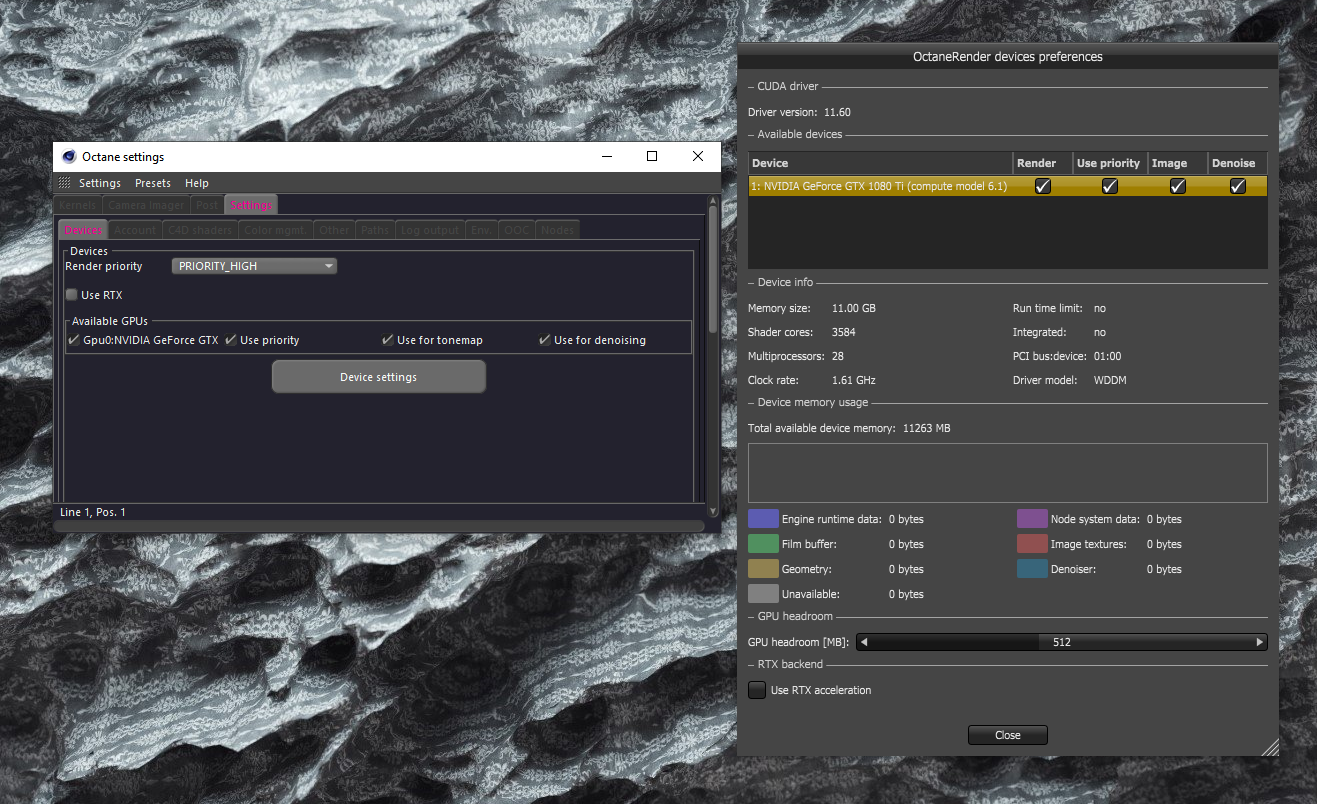Click the Driver version 11.60 value
Image resolution: width=1317 pixels, height=804 pixels.
coord(837,112)
